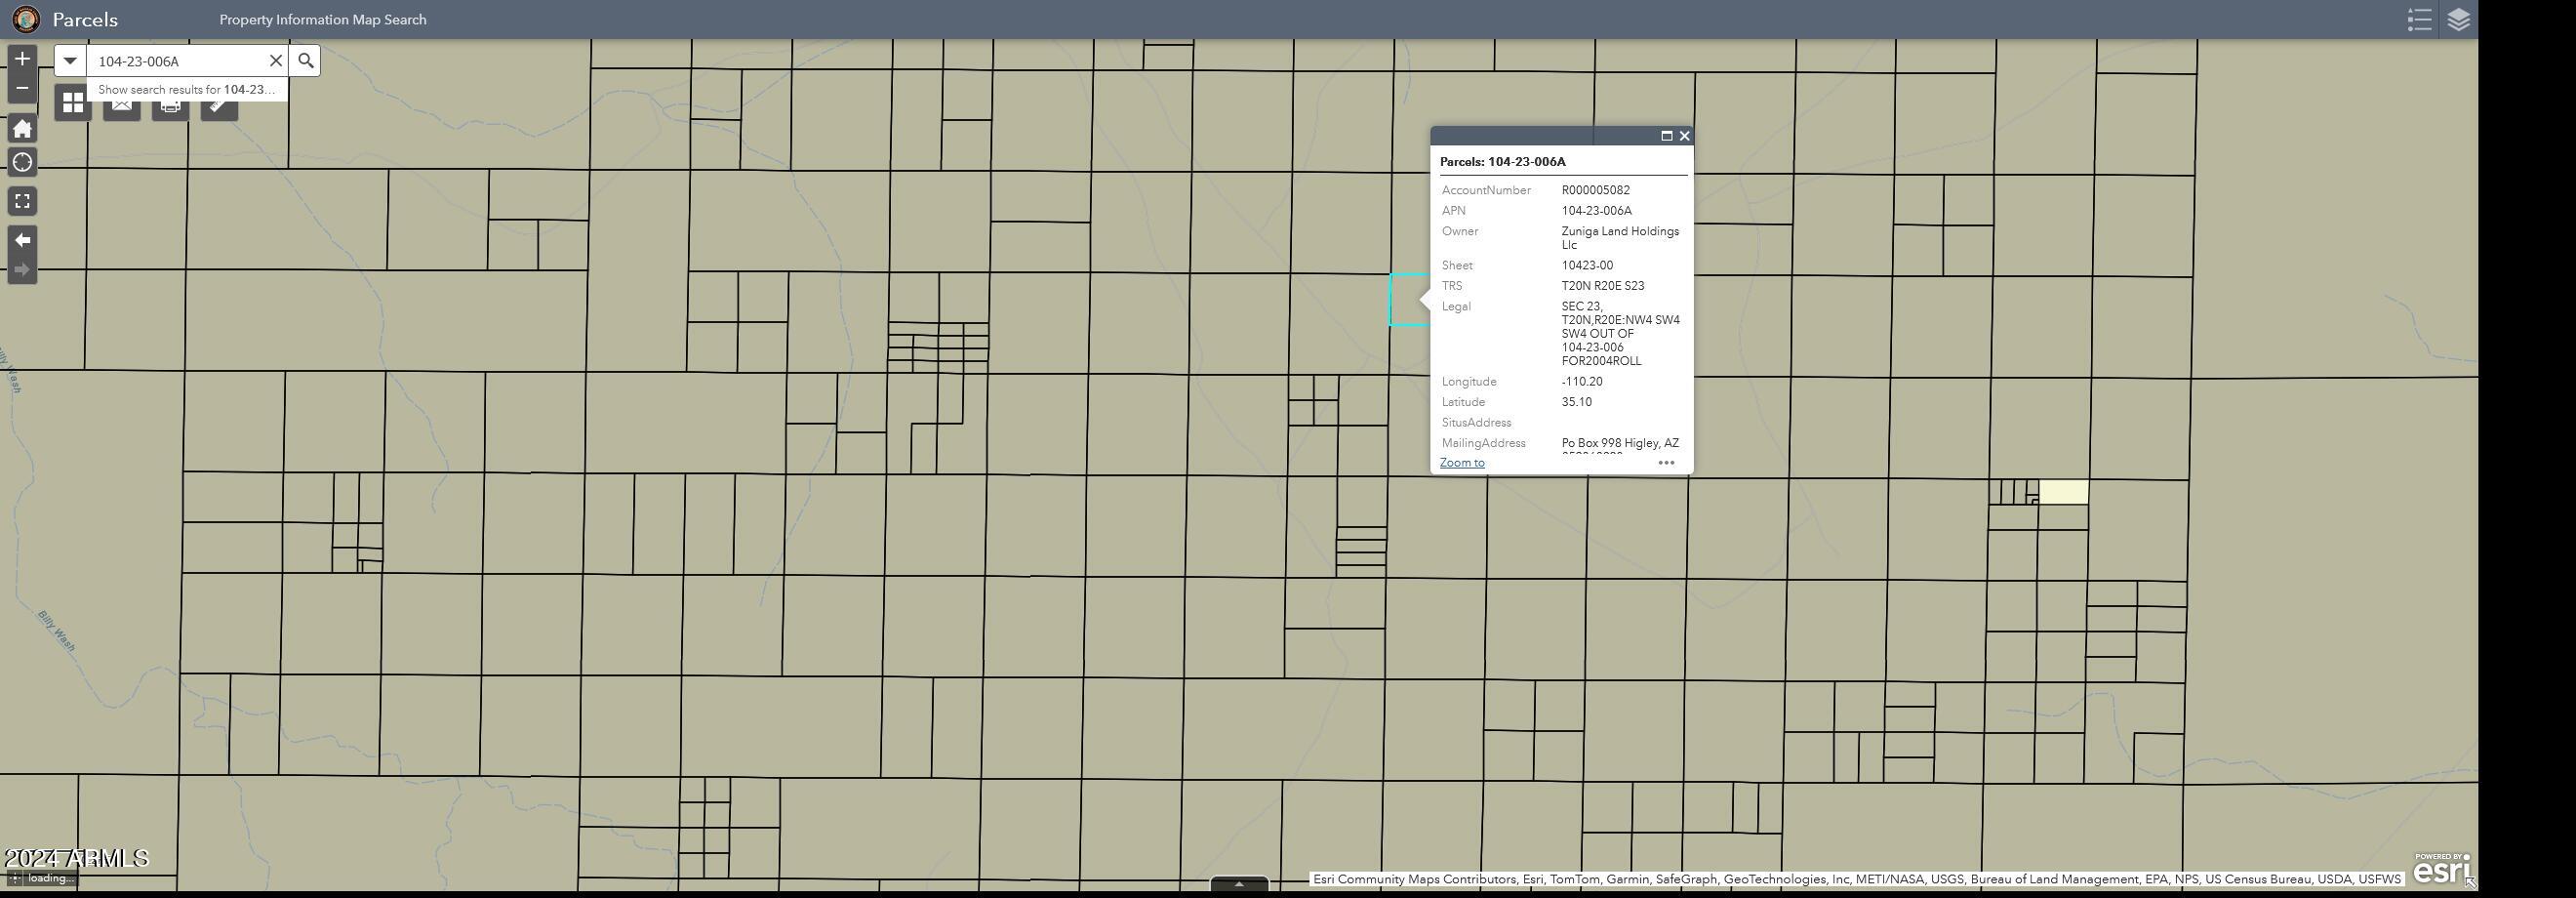Viewport: 2576px width, 898px height.
Task: Zoom out on the parcel map
Action: 22,88
